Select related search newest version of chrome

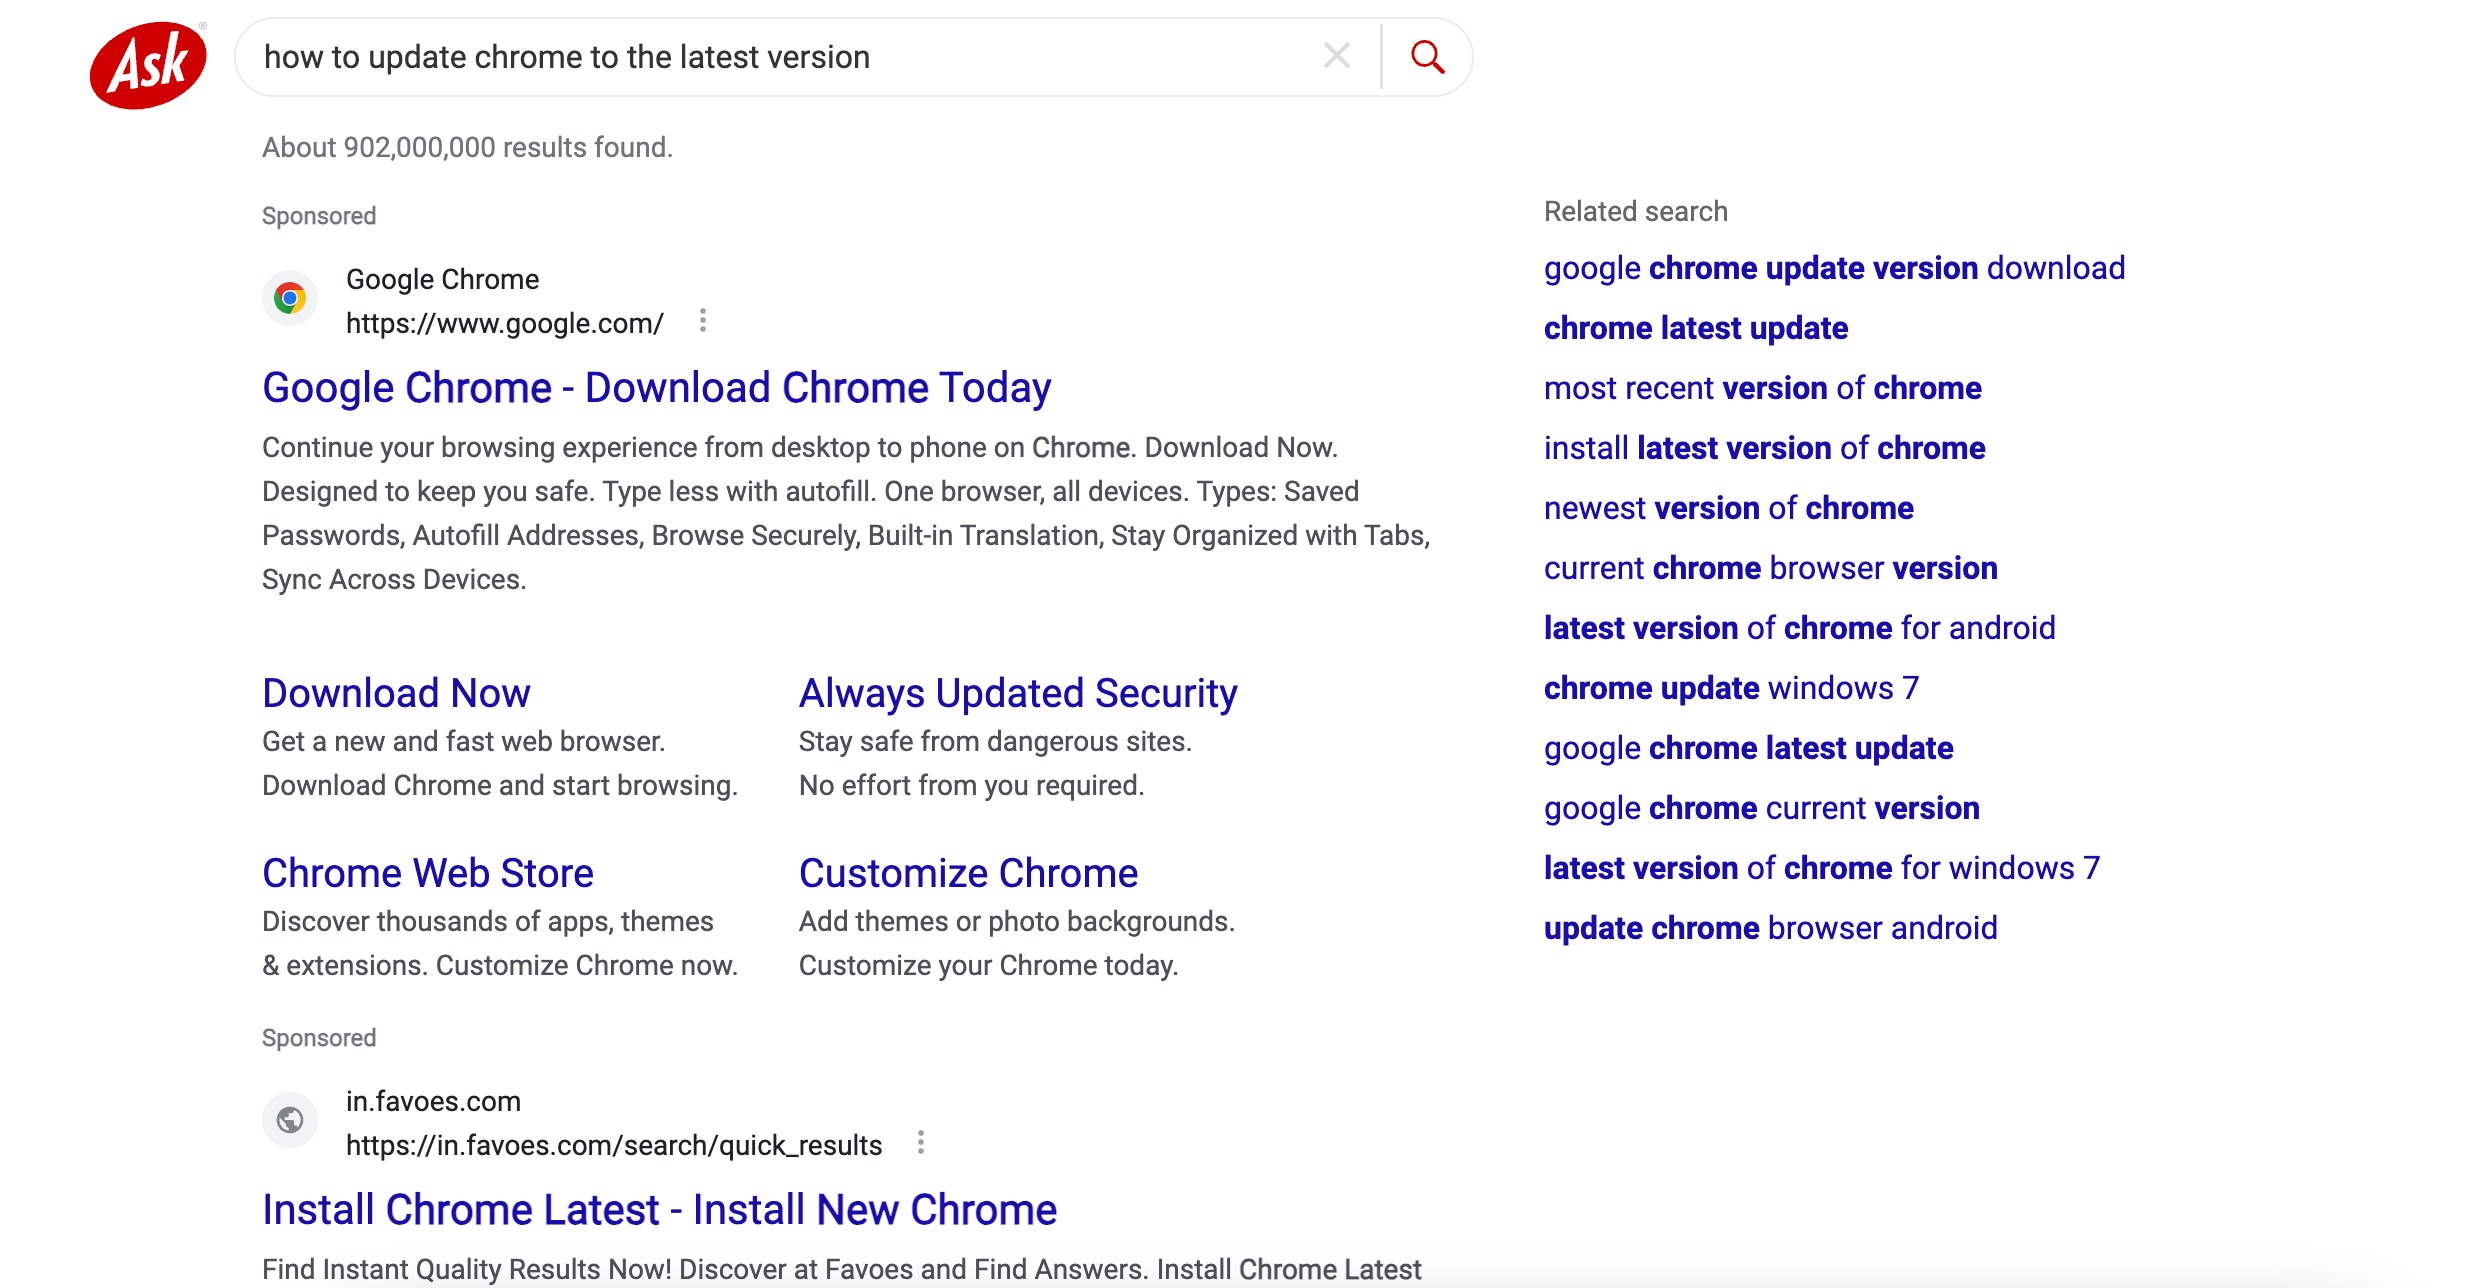click(1728, 508)
